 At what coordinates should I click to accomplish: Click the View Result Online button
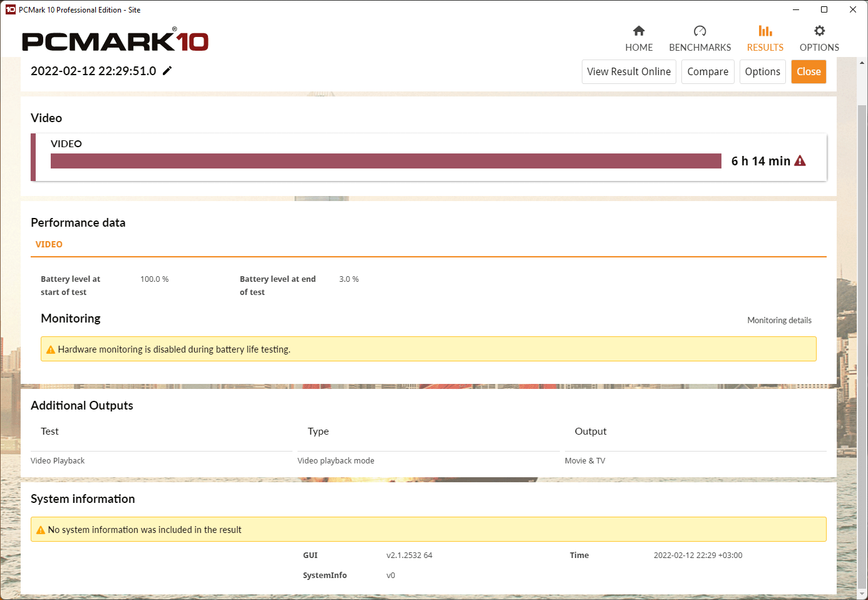pyautogui.click(x=629, y=71)
